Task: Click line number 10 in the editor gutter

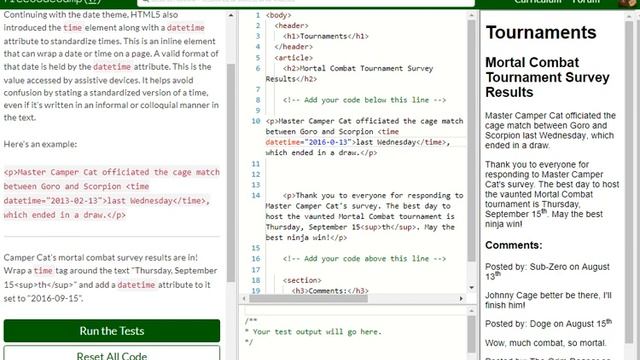Action: [x=256, y=121]
